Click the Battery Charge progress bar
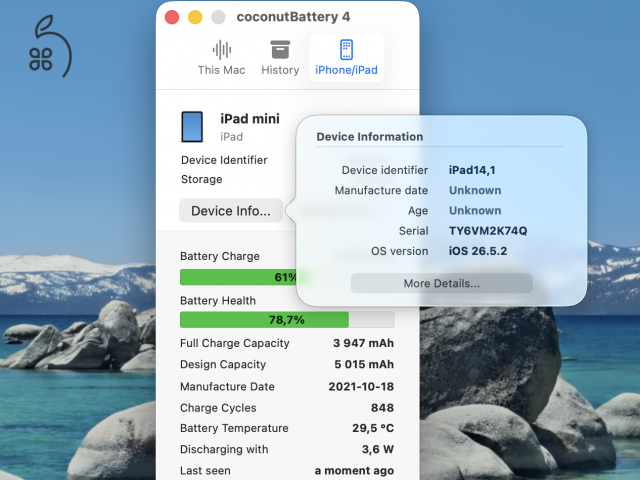The height and width of the screenshot is (480, 640). tap(238, 277)
